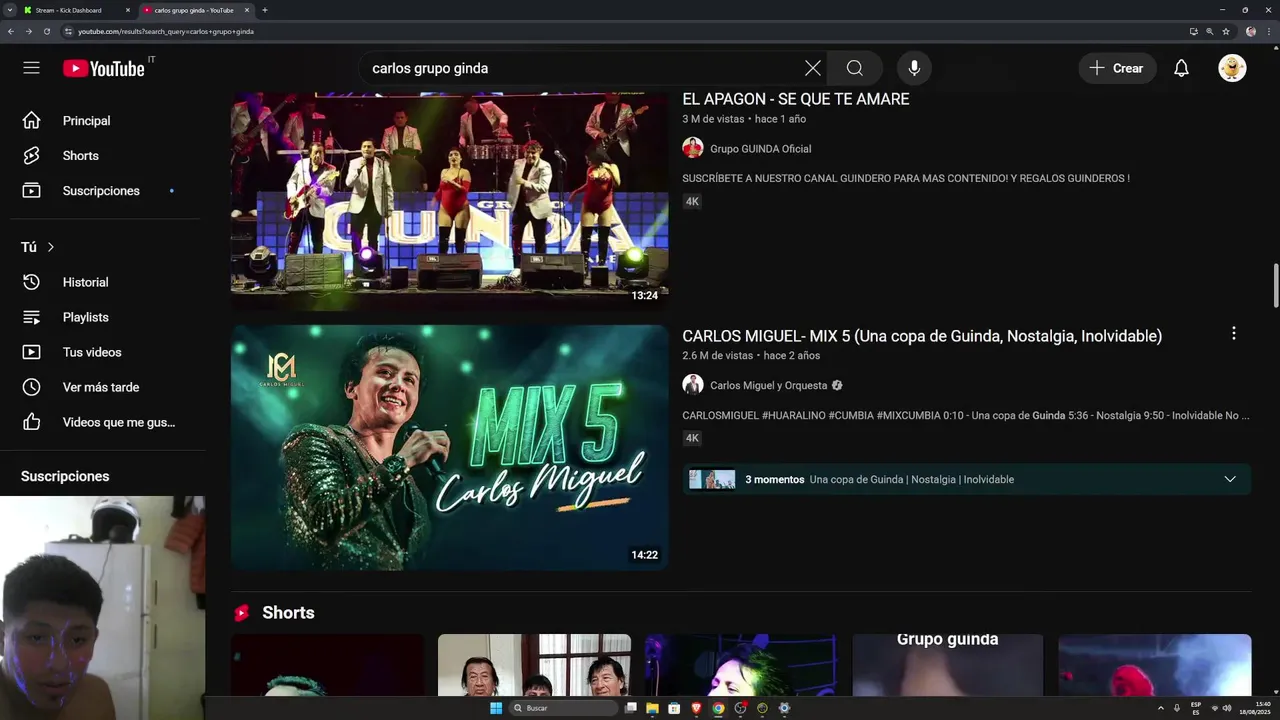Play the EL APAGON video thumbnail

(x=449, y=200)
